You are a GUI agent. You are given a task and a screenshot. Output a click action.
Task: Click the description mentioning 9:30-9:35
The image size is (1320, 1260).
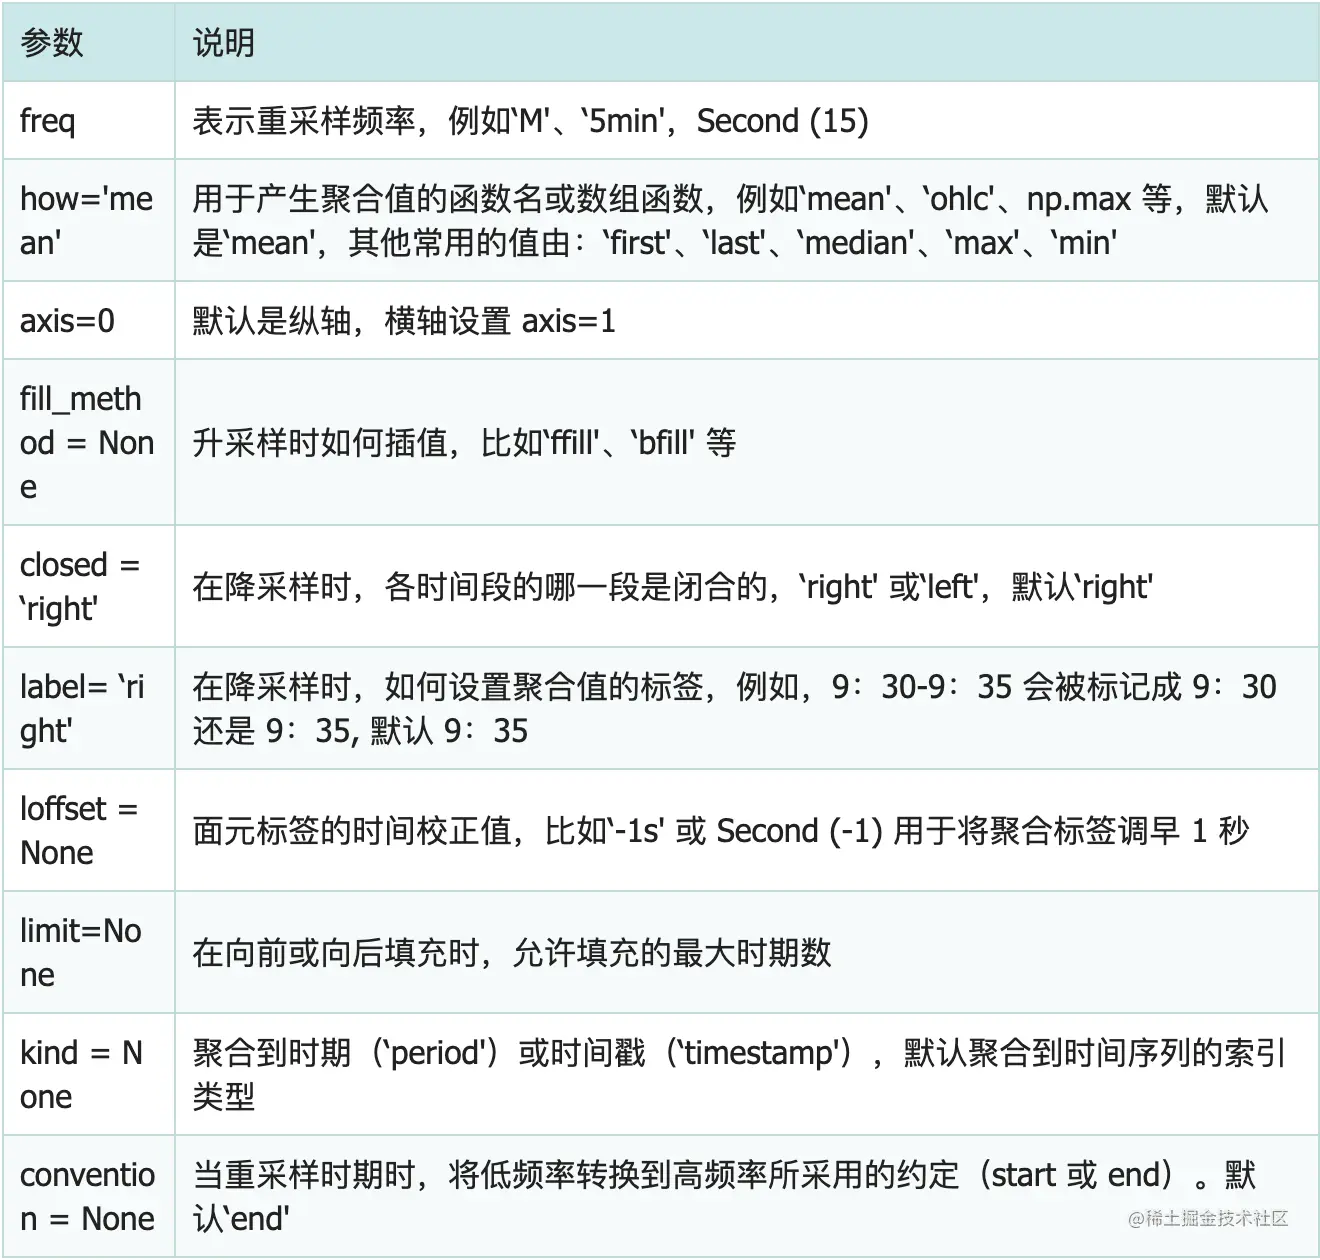pyautogui.click(x=747, y=708)
